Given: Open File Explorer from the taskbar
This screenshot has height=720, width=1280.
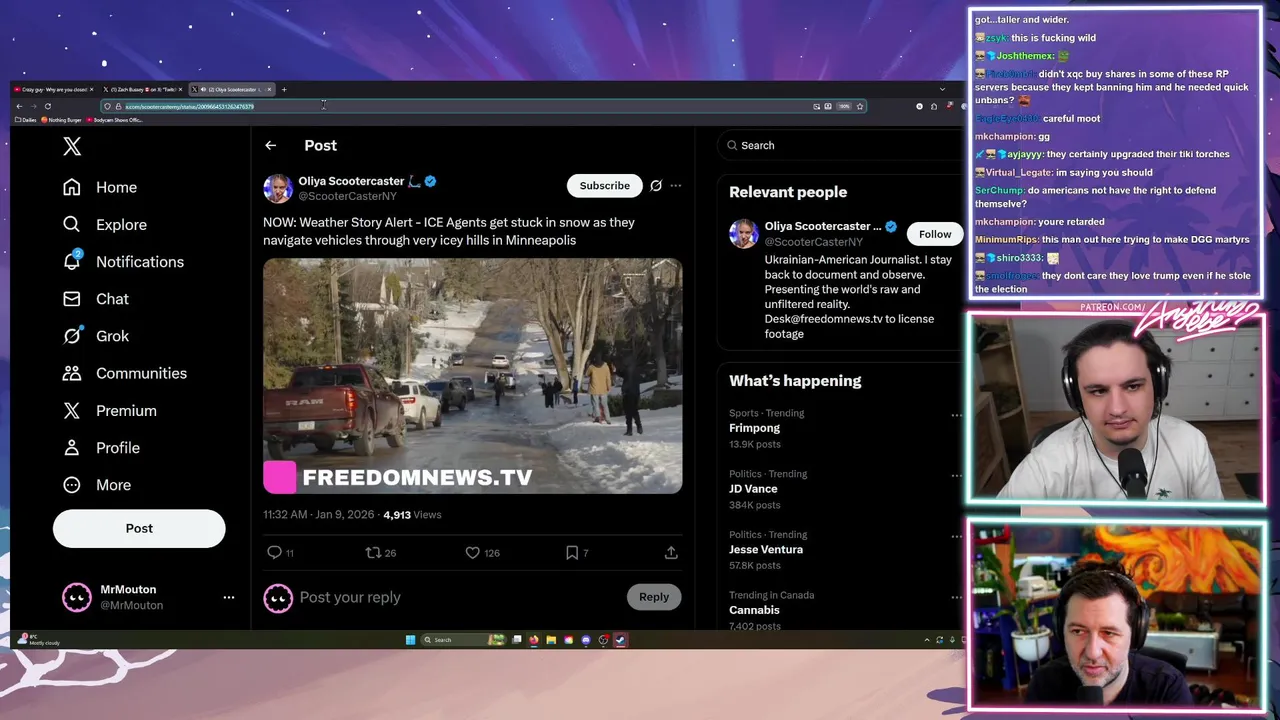Looking at the screenshot, I should 551,640.
